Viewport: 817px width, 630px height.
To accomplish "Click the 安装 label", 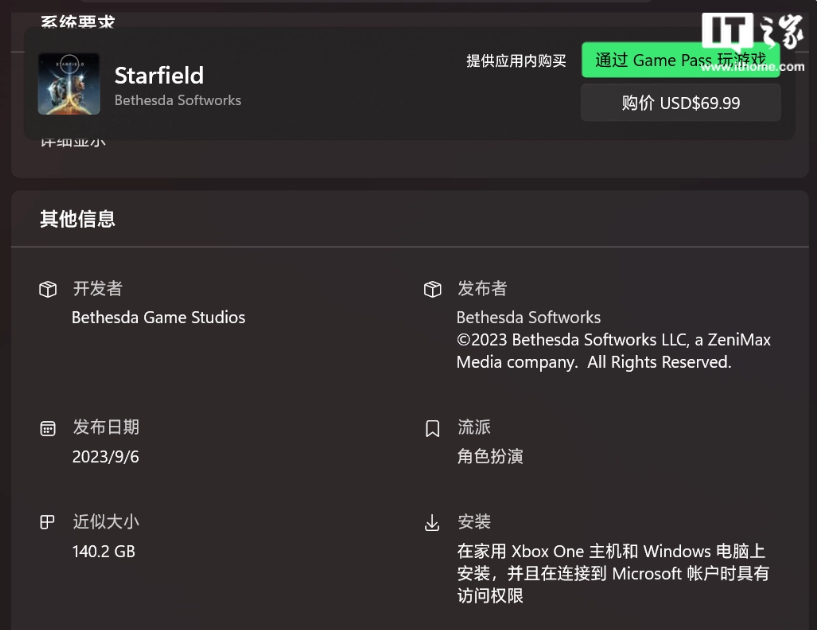I will [474, 522].
